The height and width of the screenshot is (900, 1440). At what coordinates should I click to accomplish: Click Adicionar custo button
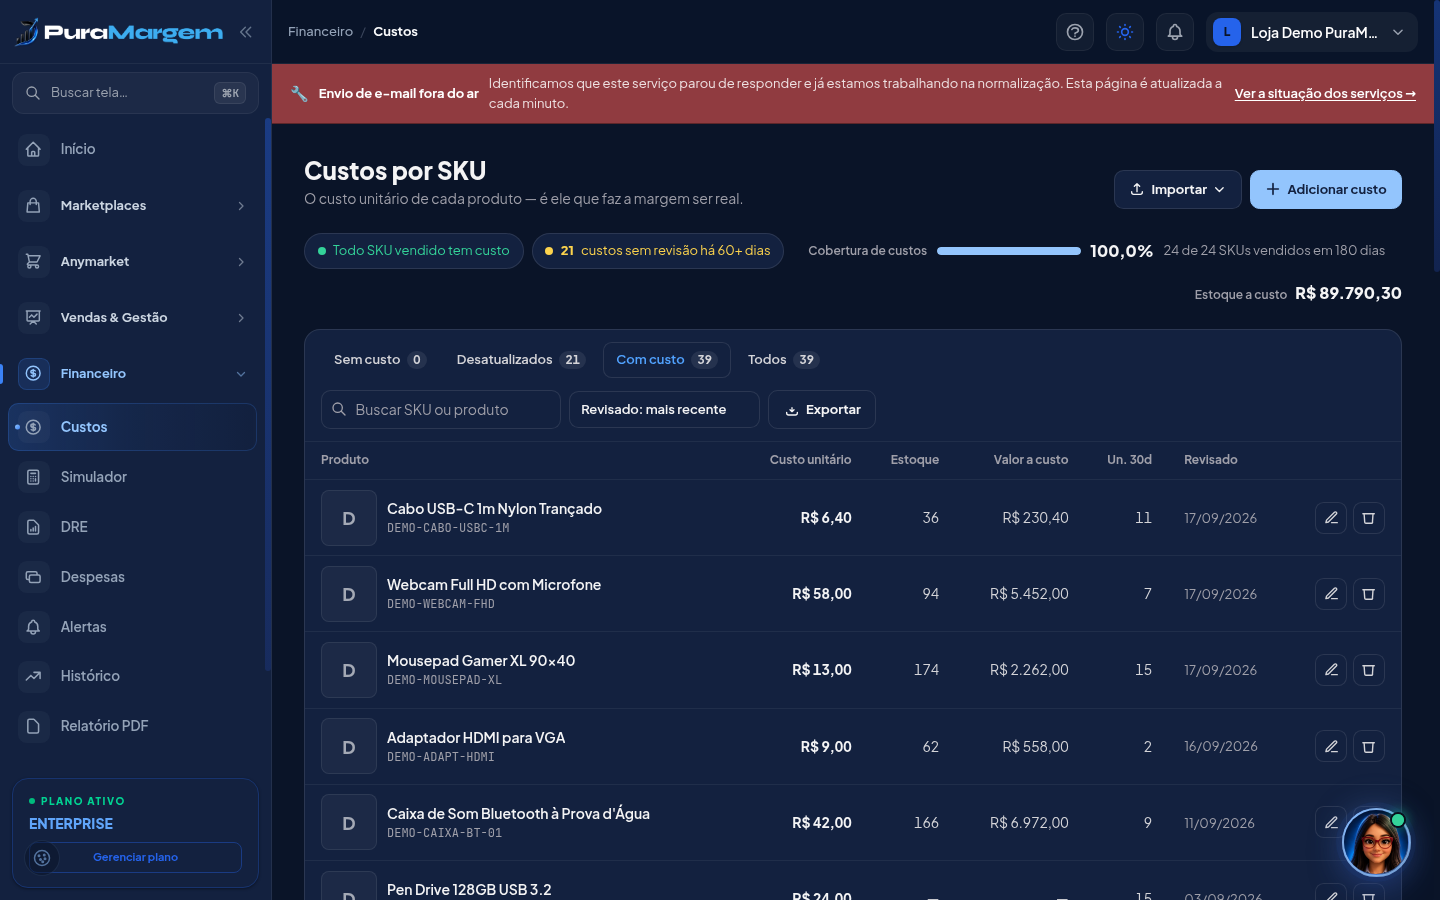(1326, 189)
